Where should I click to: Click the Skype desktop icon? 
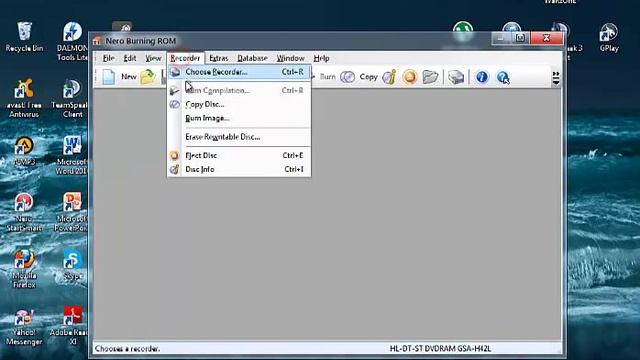coord(72,265)
